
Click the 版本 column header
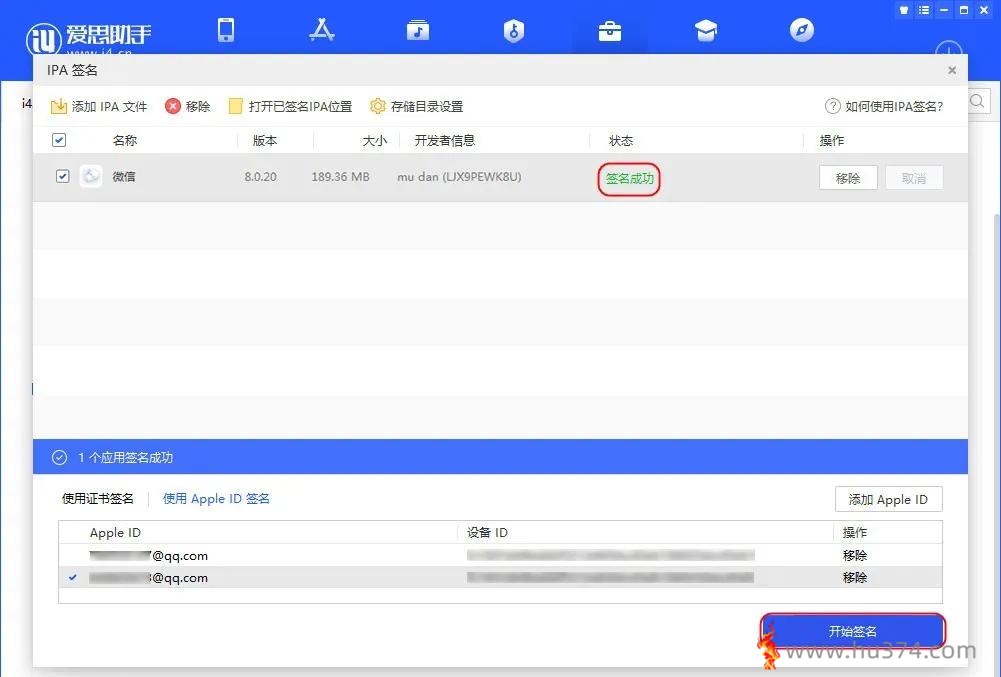point(265,141)
